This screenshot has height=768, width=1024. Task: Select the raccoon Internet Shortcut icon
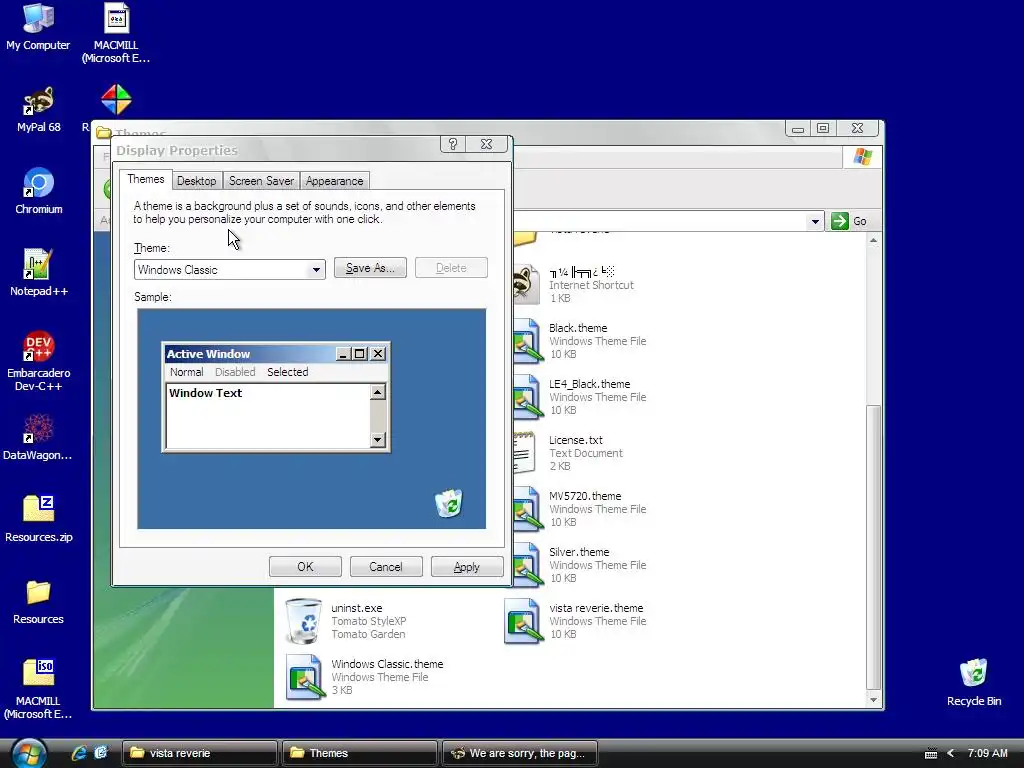[526, 284]
